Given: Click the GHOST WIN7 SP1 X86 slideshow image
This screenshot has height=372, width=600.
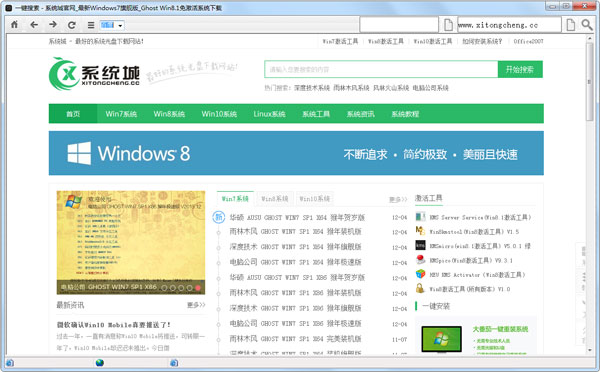Looking at the screenshot, I should coord(131,242).
